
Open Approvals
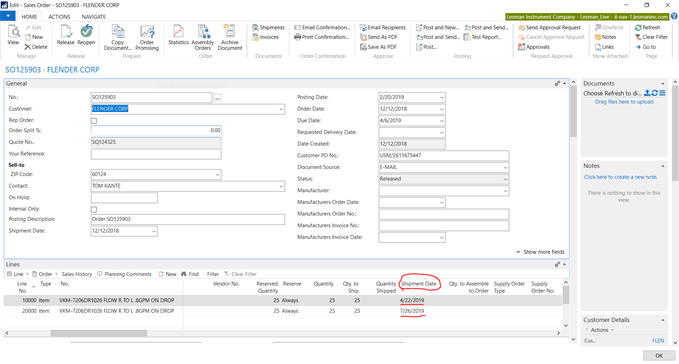point(534,47)
